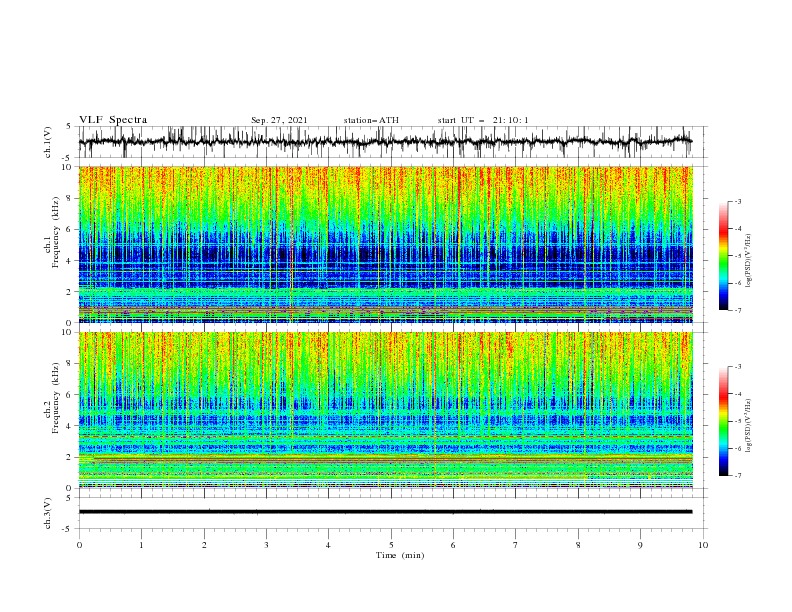Click the 'VLF Spectra' plot title
The image size is (792, 612).
coord(113,120)
